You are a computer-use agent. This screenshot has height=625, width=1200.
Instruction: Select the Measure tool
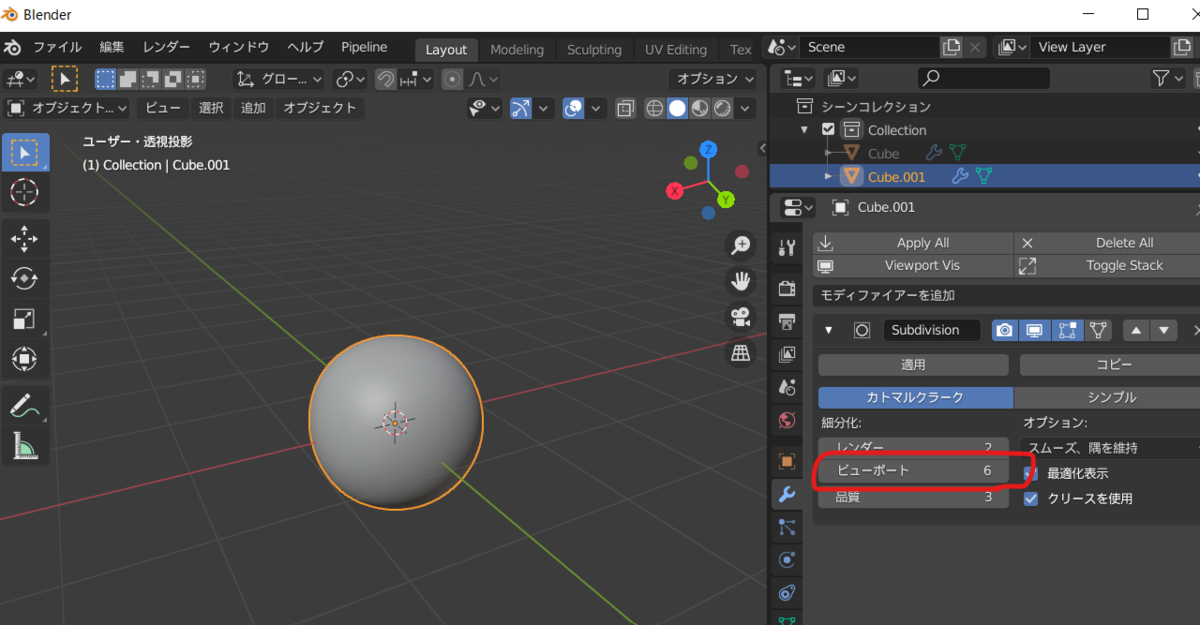(24, 445)
